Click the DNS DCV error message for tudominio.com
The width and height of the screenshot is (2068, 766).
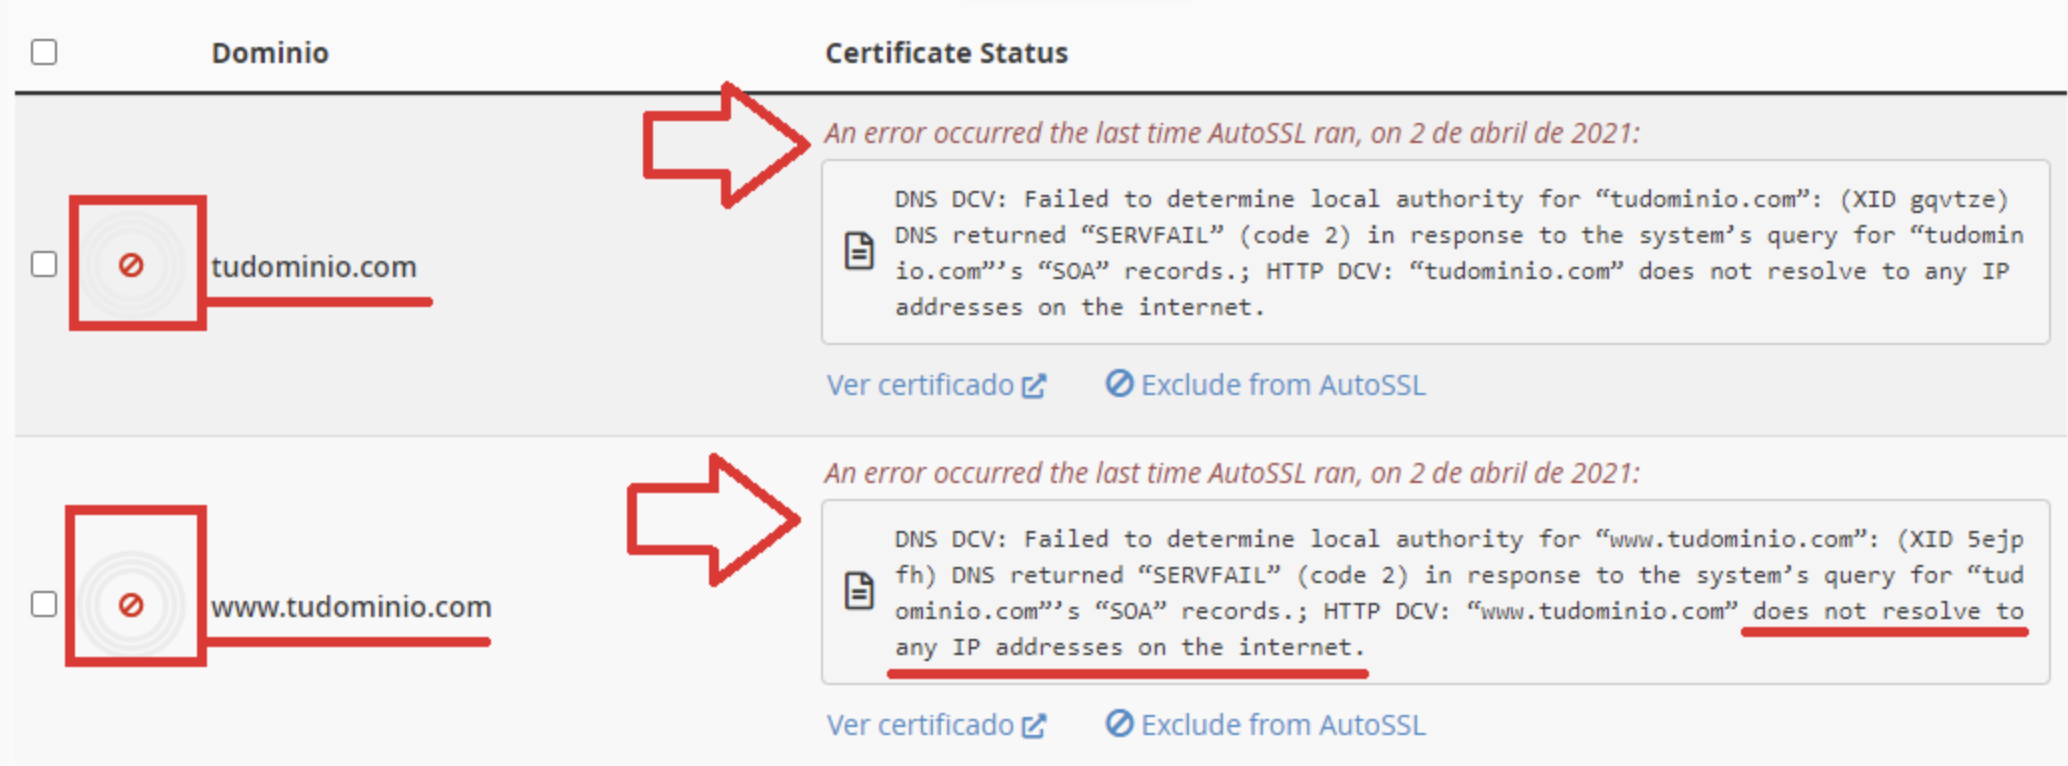point(1450,253)
